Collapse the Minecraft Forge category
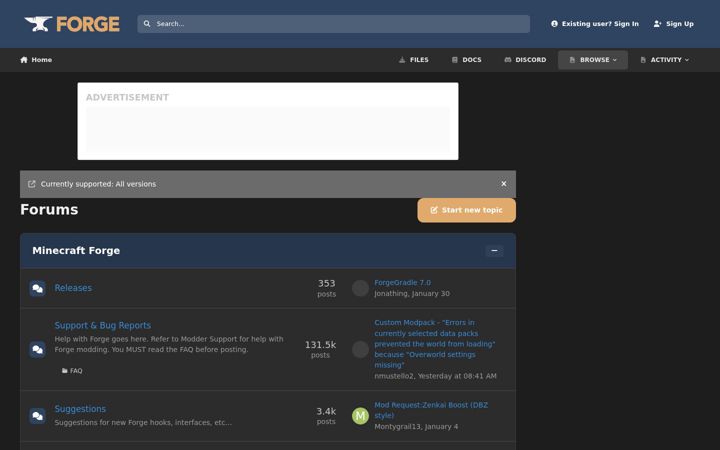 tap(494, 251)
